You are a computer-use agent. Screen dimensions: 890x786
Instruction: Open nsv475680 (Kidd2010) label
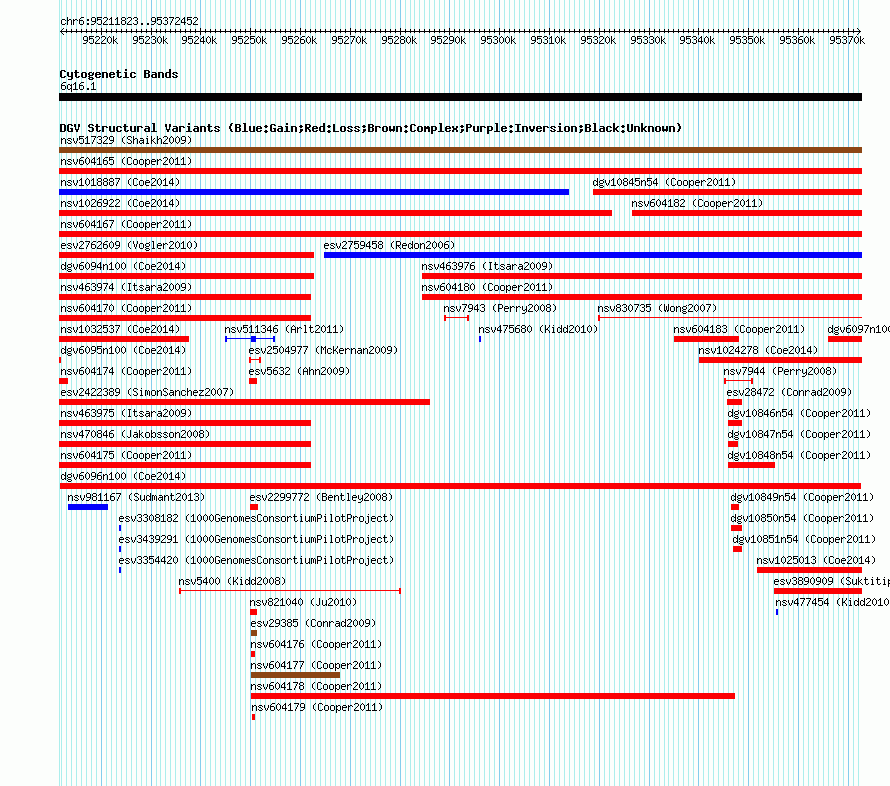click(538, 329)
